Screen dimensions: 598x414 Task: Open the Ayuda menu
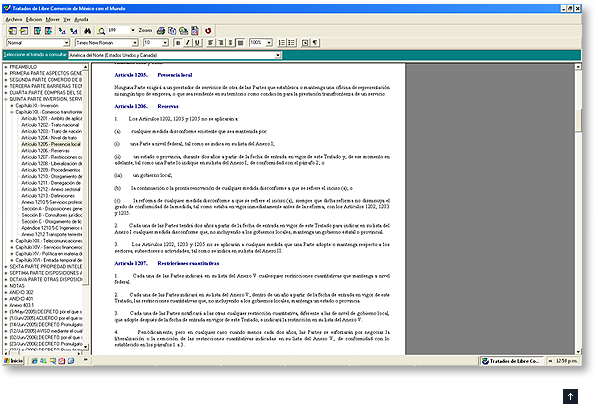pyautogui.click(x=81, y=19)
